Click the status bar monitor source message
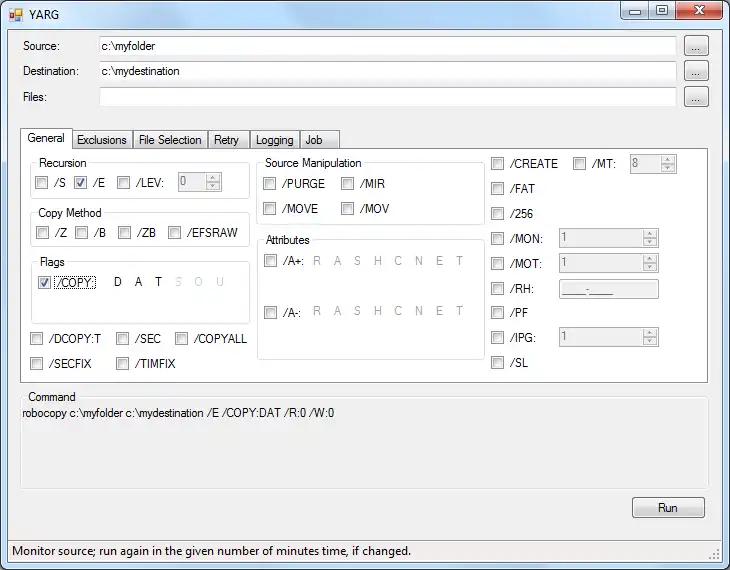This screenshot has width=730, height=570. pos(211,551)
